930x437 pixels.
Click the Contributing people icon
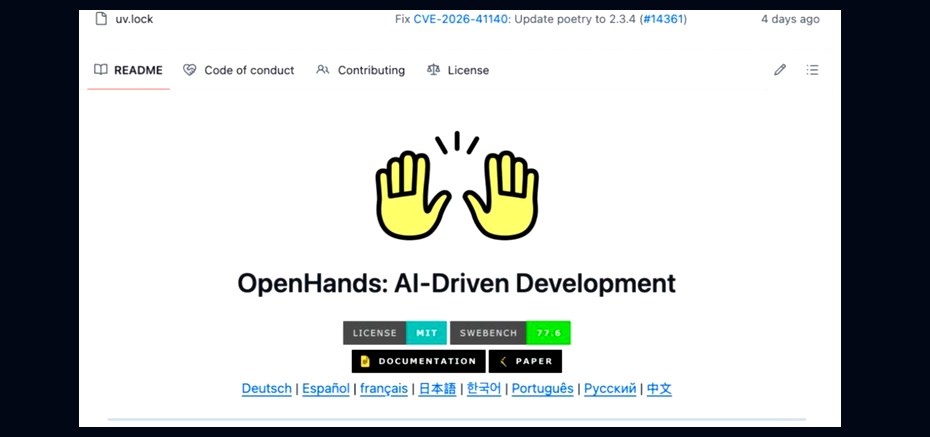tap(323, 69)
